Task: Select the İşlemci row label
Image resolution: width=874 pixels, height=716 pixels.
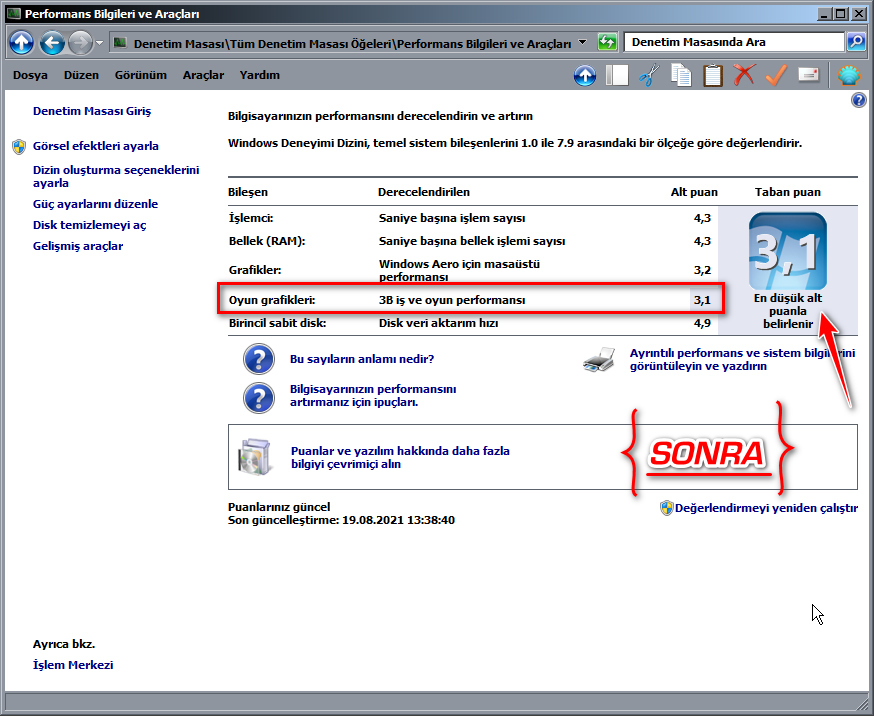Action: [251, 218]
